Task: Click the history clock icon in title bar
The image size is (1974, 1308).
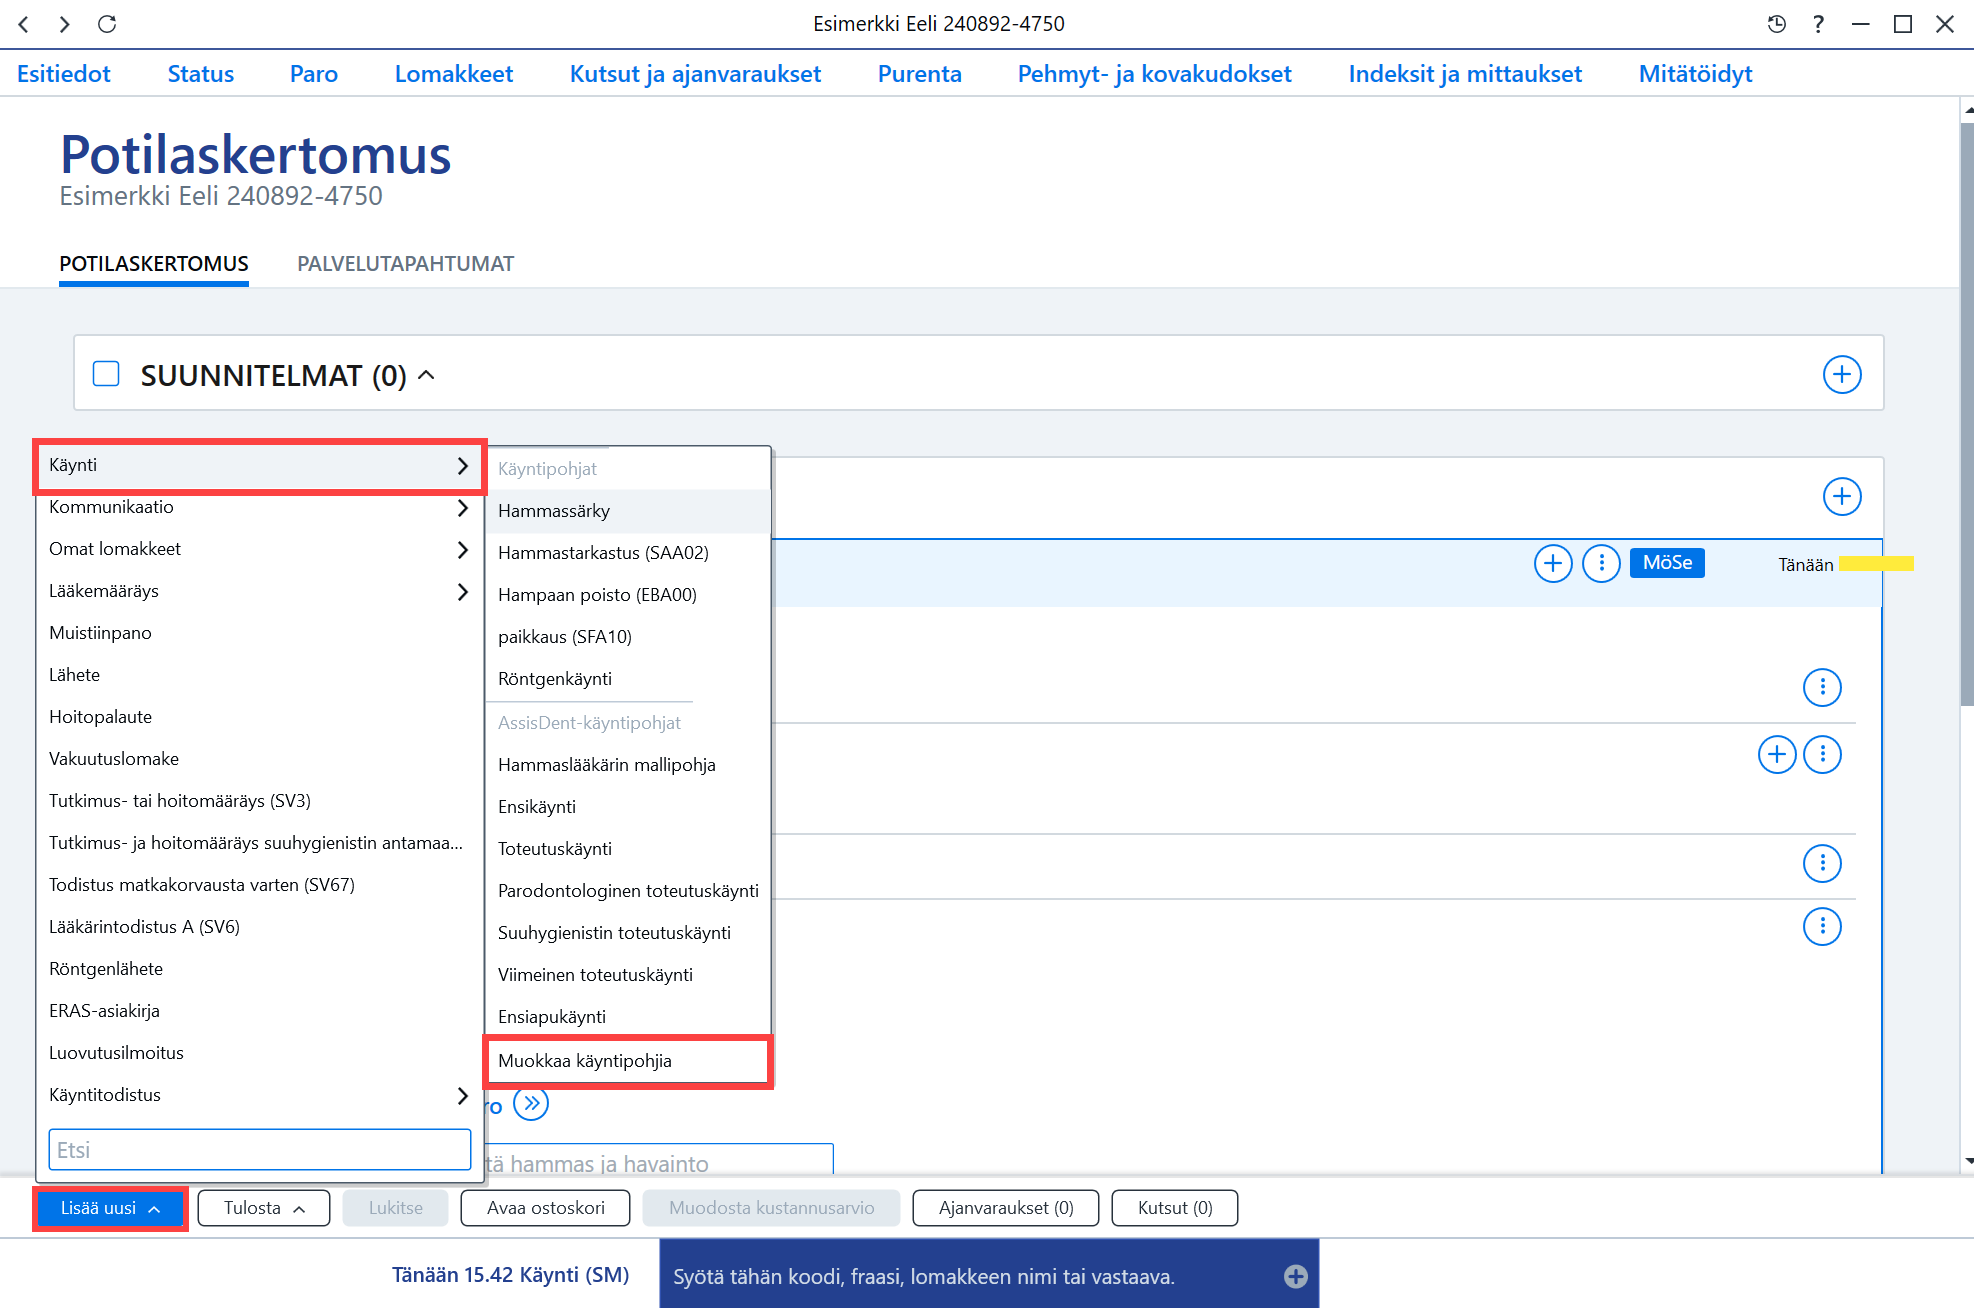Action: 1776,24
